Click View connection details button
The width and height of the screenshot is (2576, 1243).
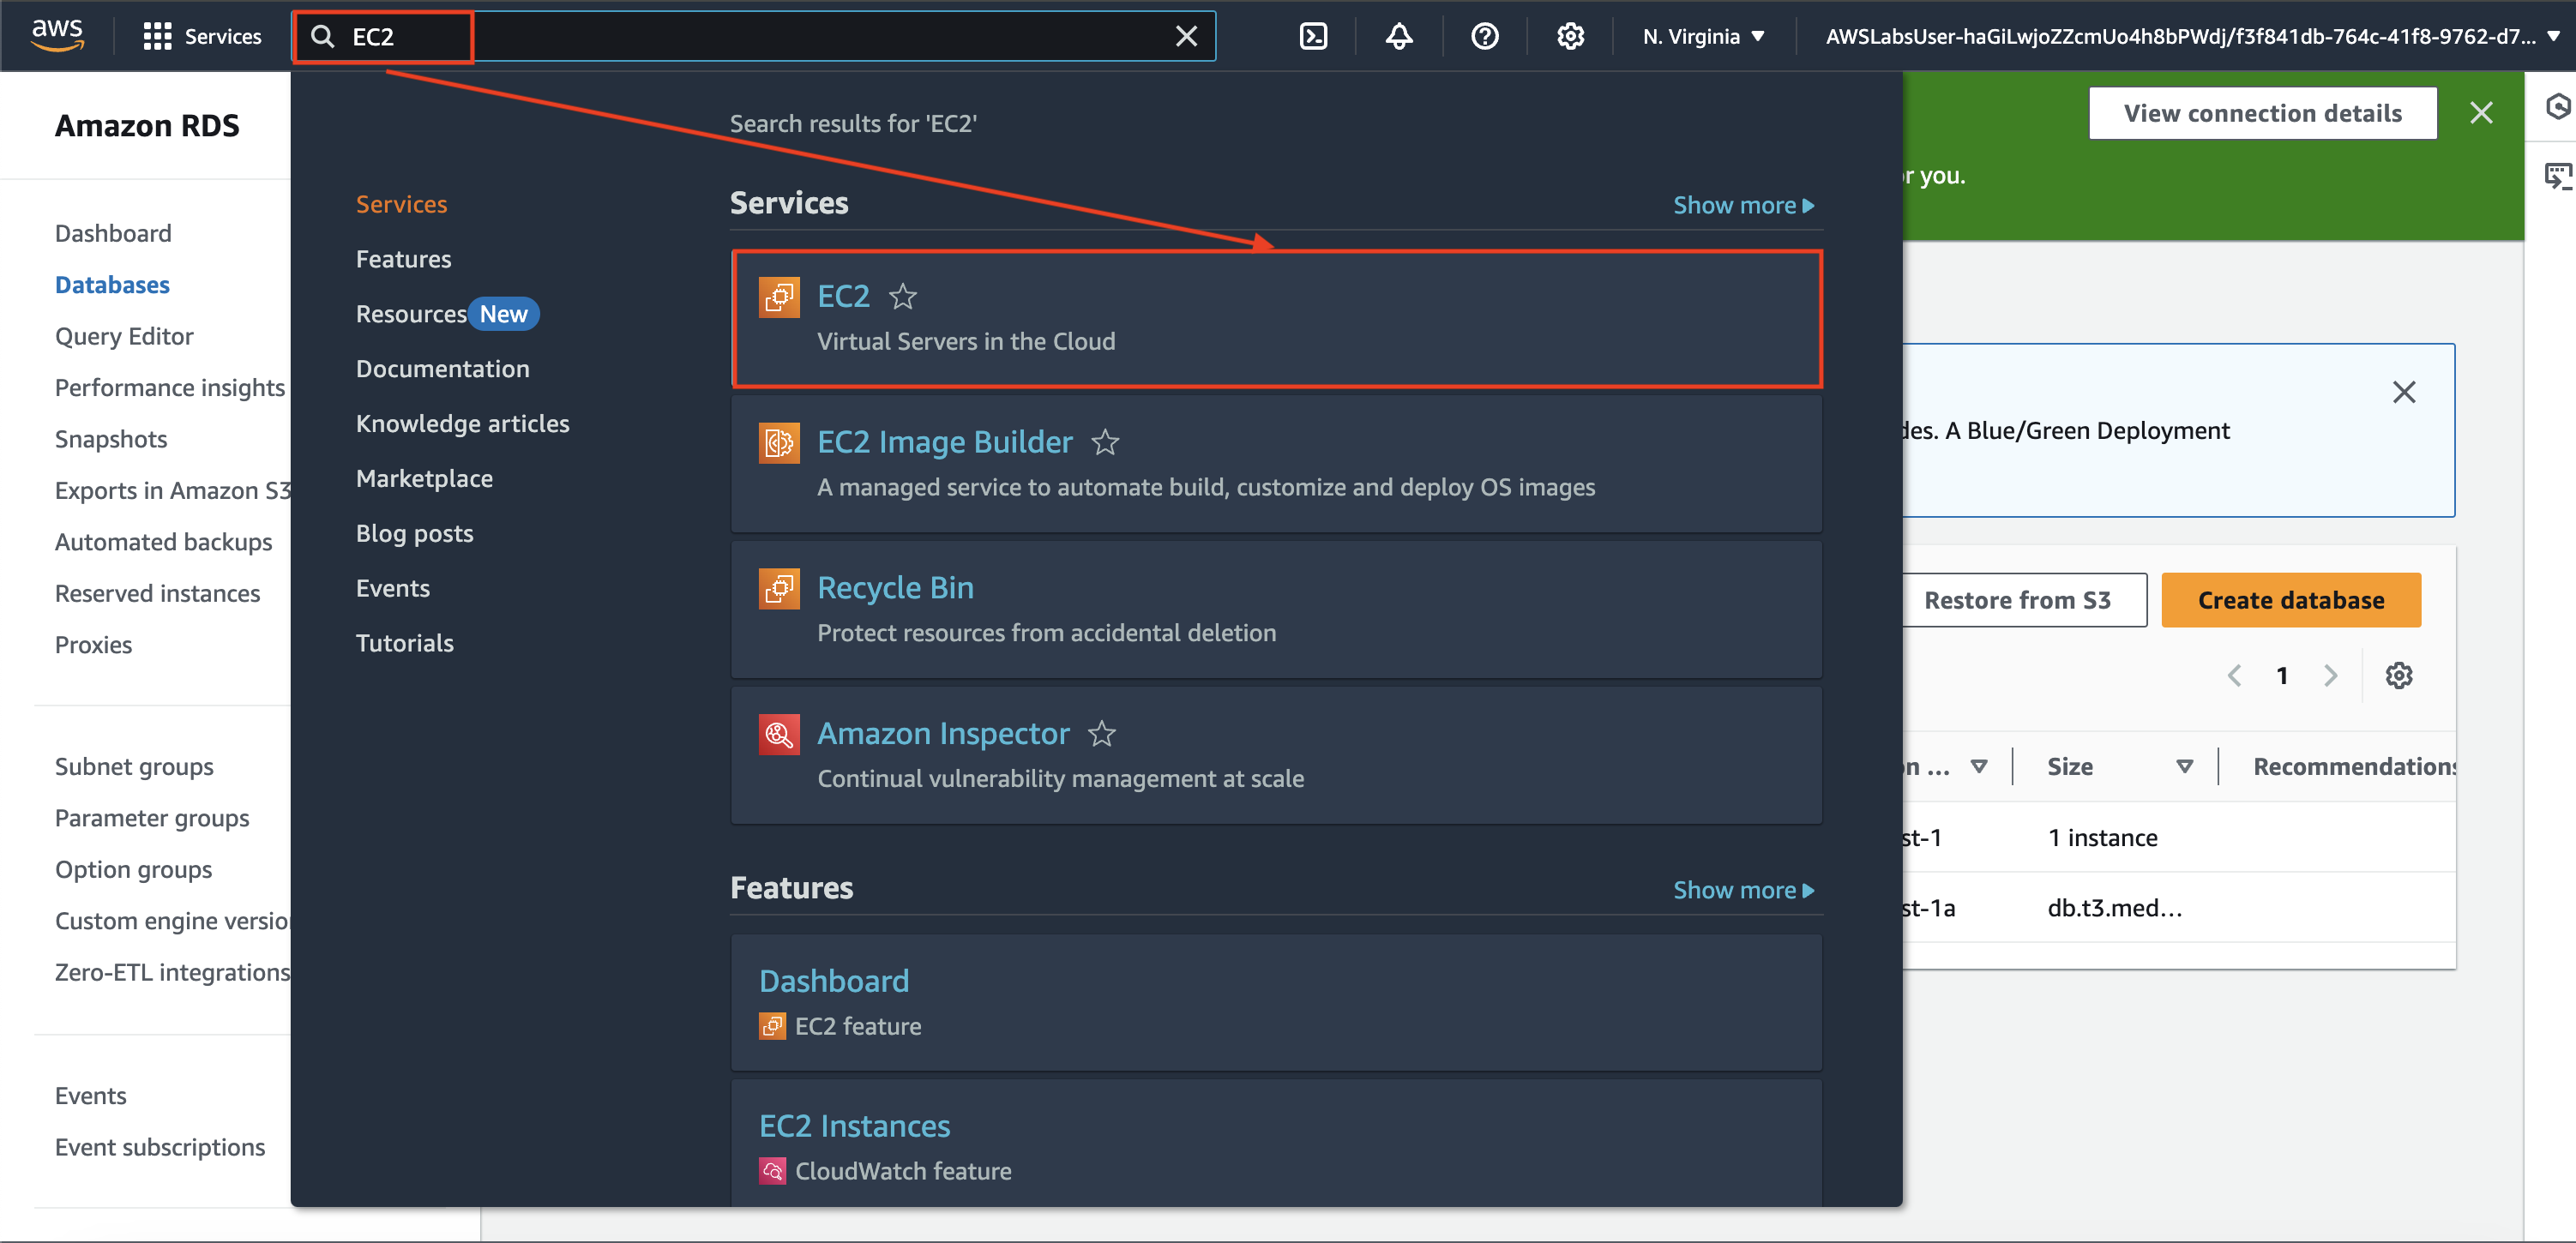2262,113
